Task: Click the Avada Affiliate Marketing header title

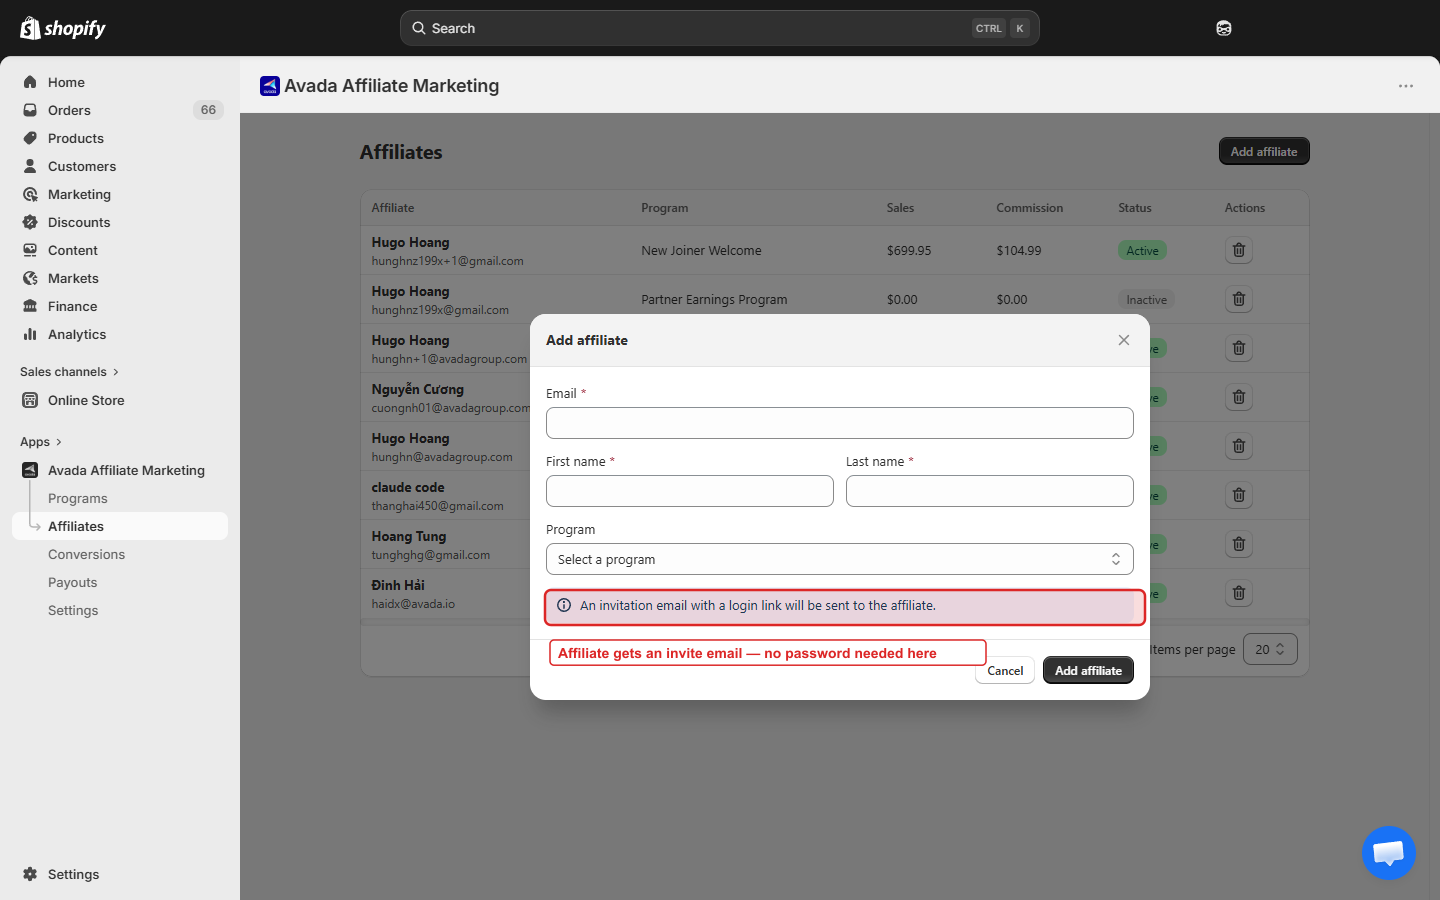Action: (392, 86)
